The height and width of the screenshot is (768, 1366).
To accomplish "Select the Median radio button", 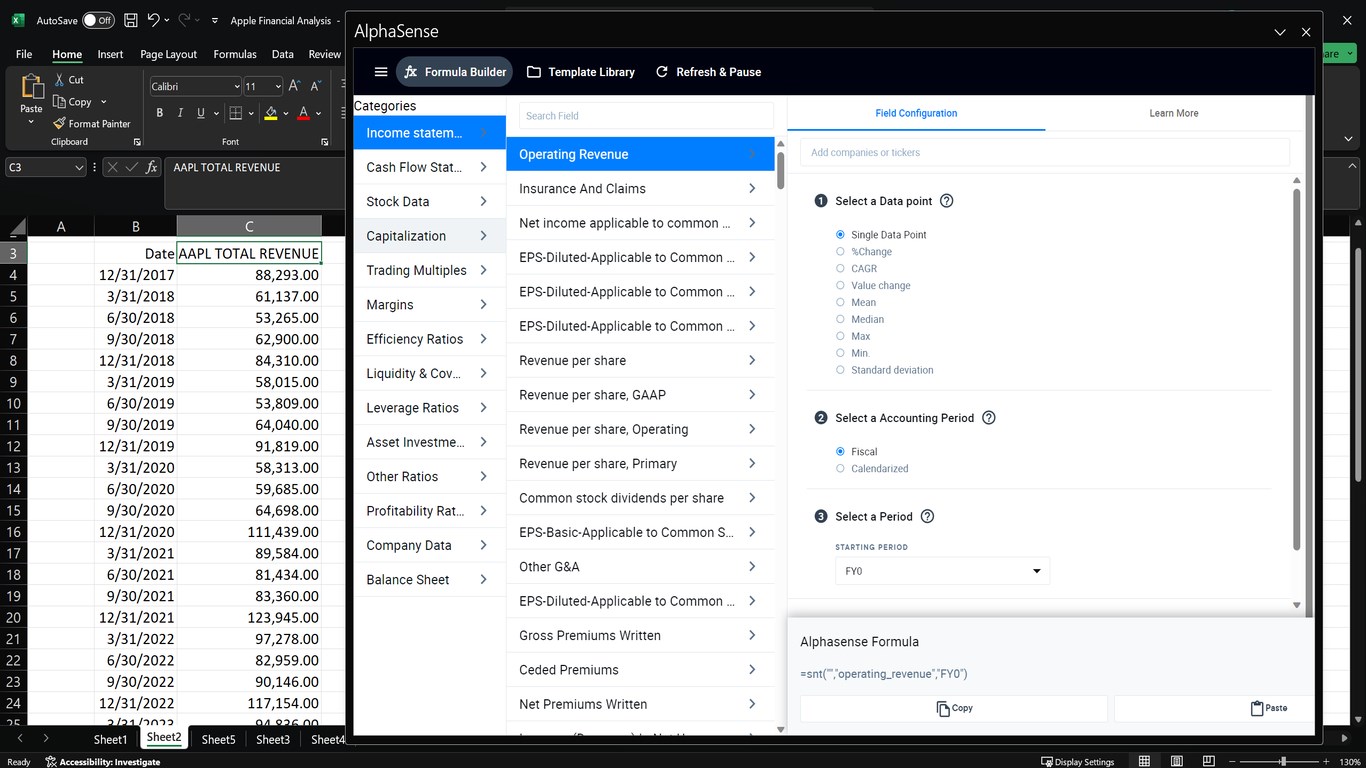I will coord(840,320).
